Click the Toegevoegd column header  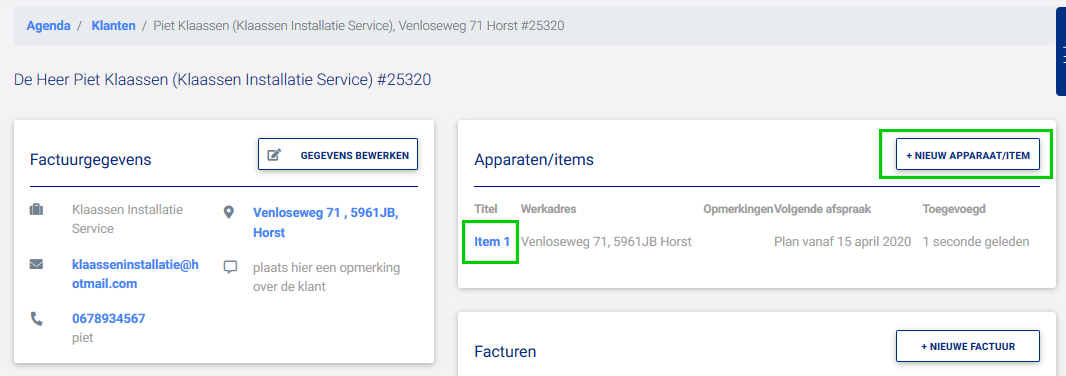pos(954,209)
